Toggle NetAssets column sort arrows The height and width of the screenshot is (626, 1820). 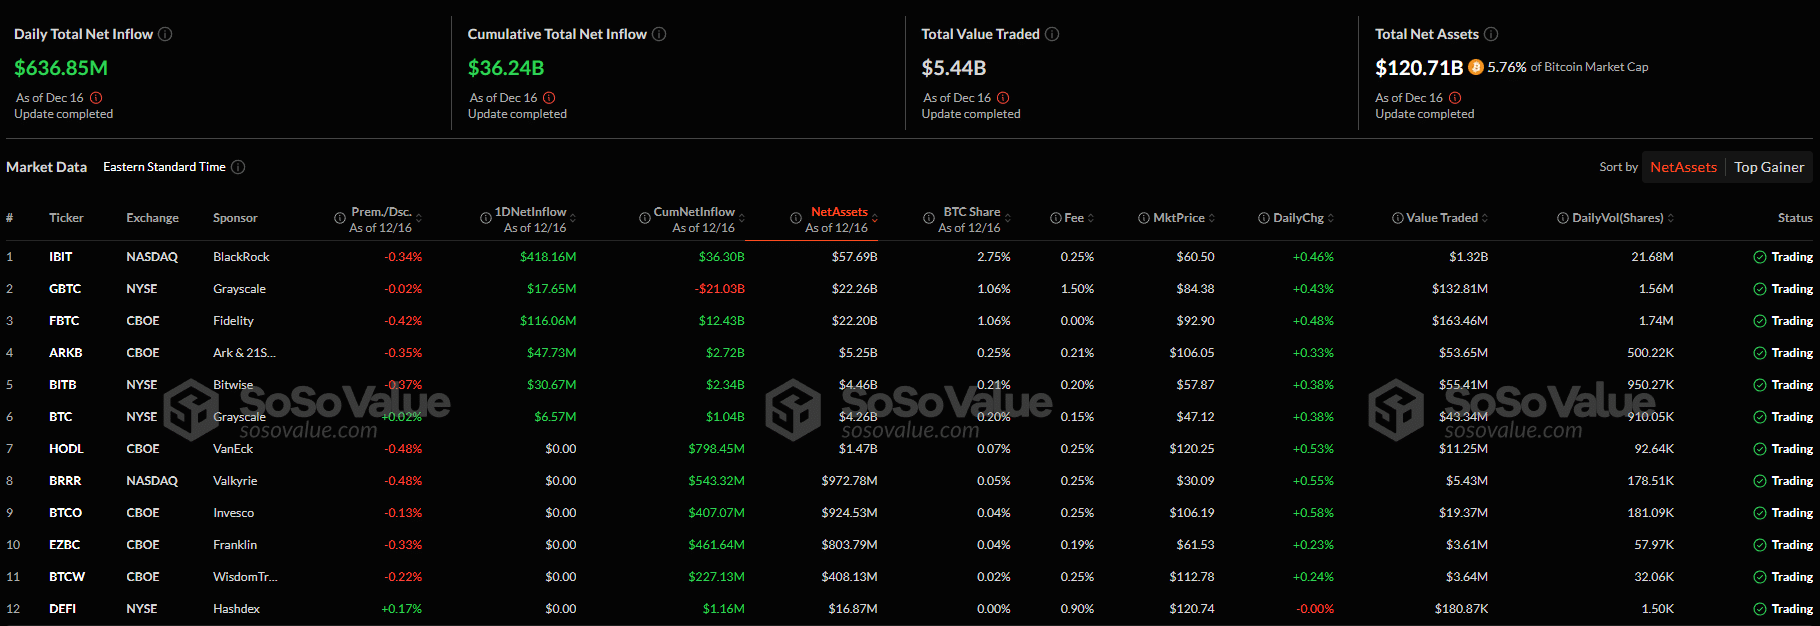875,218
